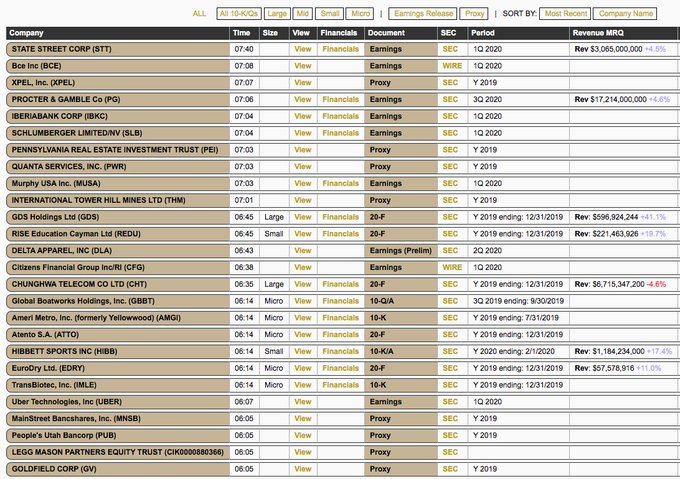View EuroDry Ltd. 20-F filing

303,368
